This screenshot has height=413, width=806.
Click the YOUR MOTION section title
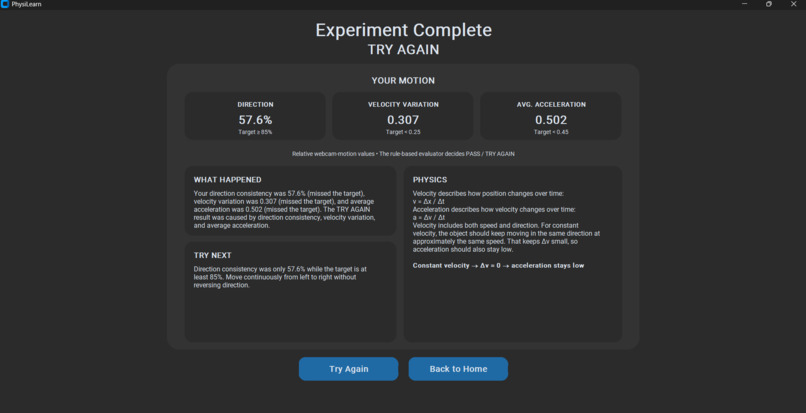403,81
